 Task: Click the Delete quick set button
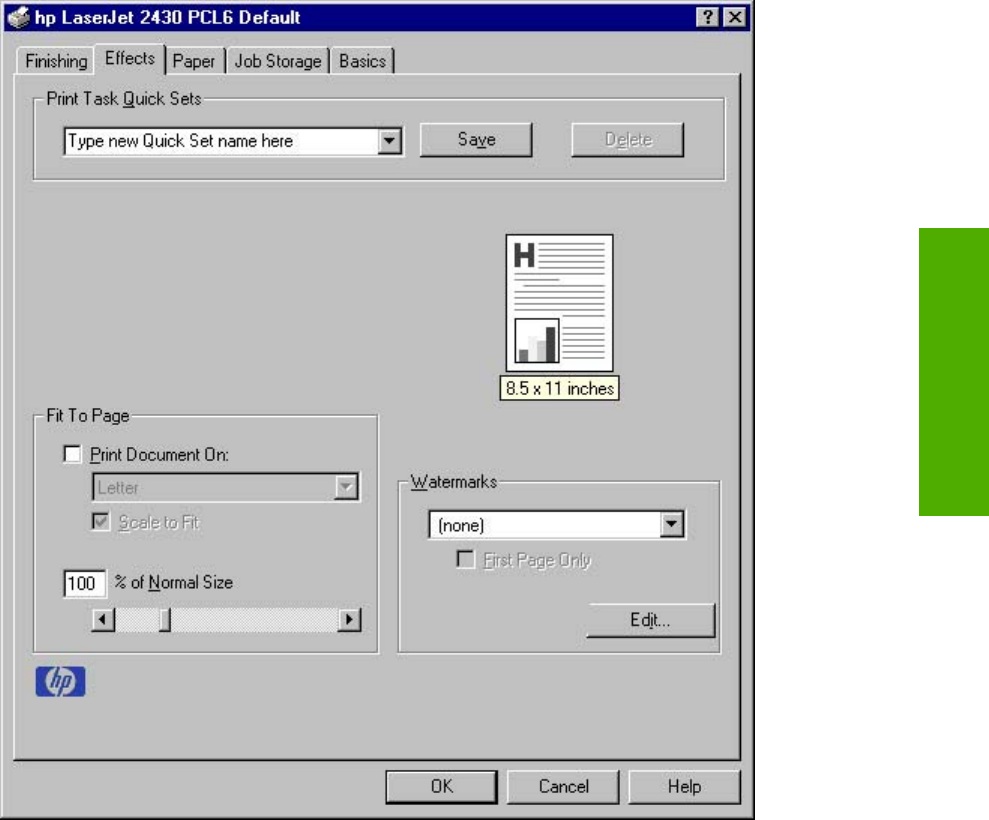point(628,139)
